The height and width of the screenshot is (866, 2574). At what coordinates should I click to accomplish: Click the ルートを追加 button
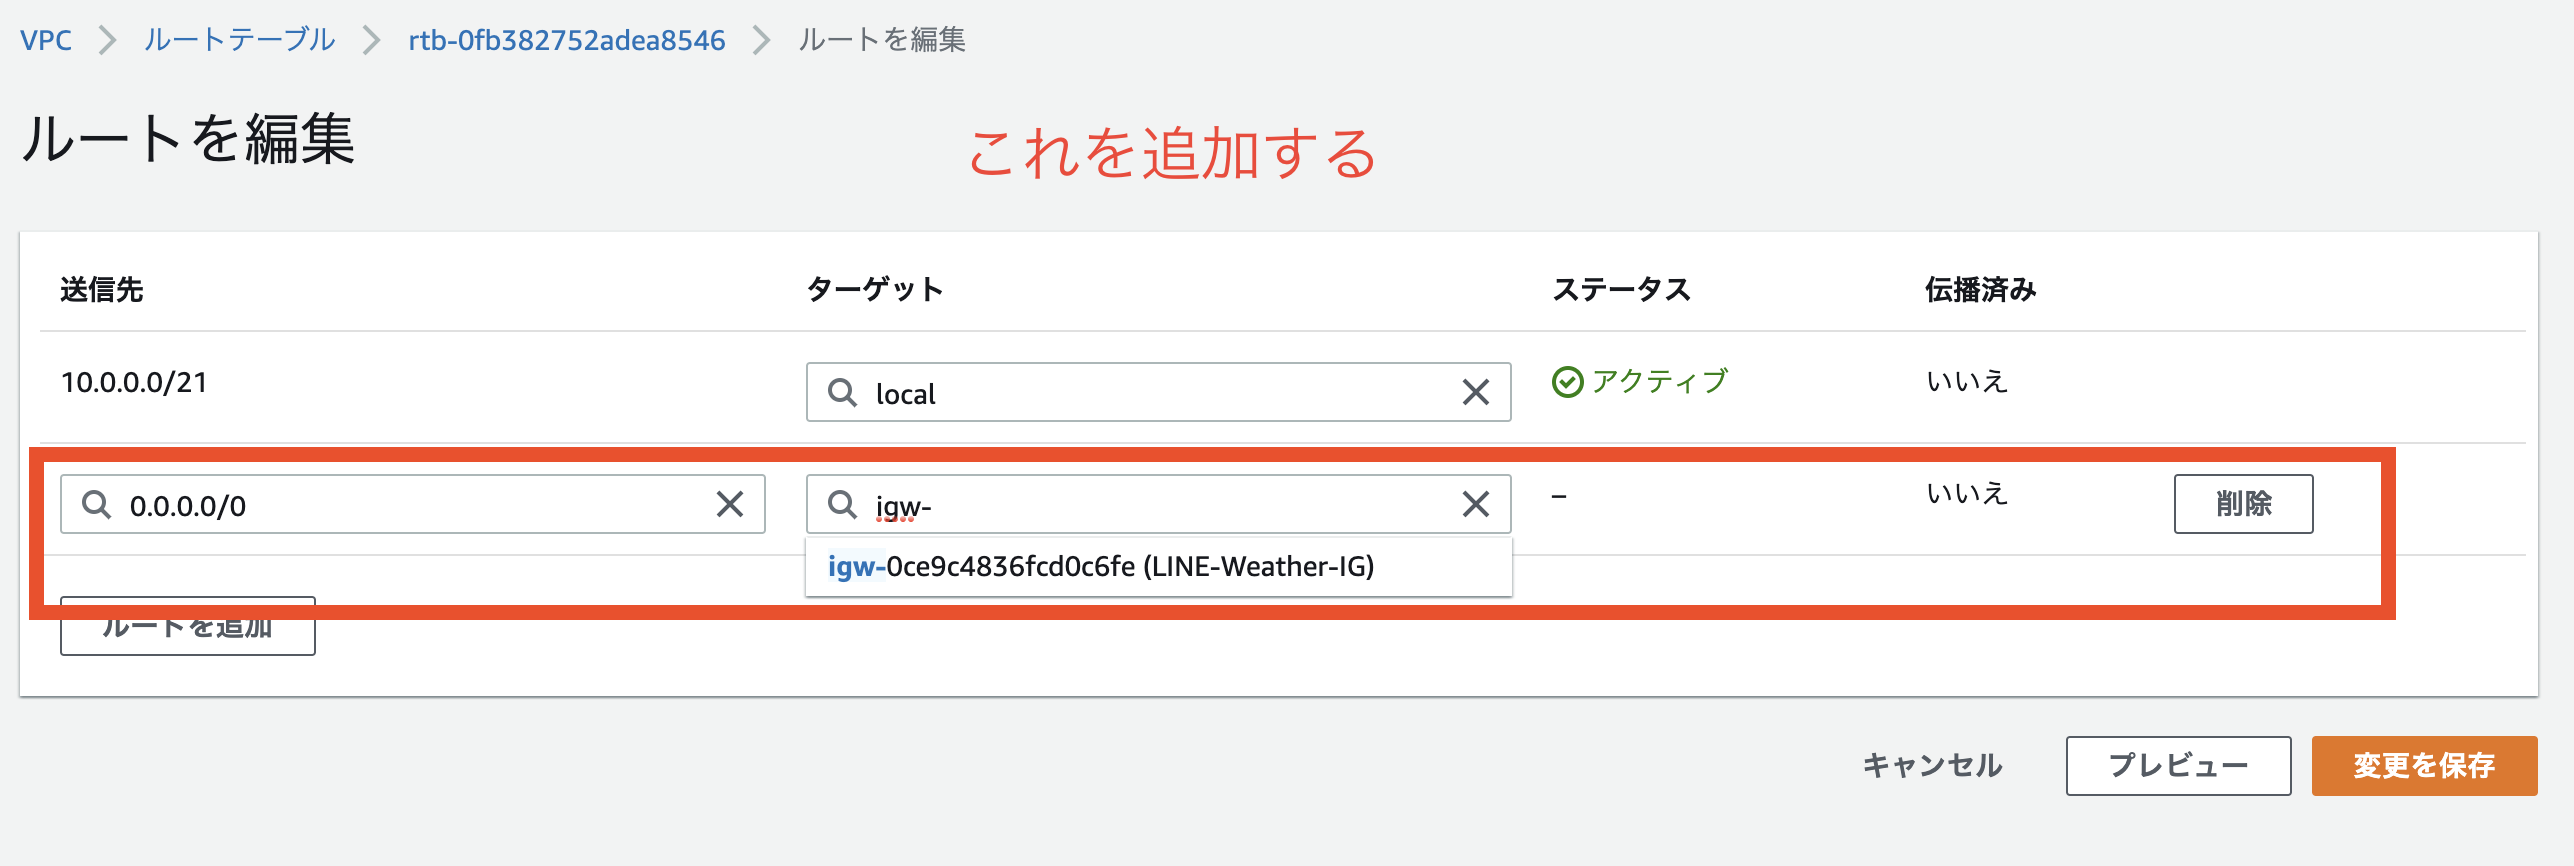(x=188, y=627)
